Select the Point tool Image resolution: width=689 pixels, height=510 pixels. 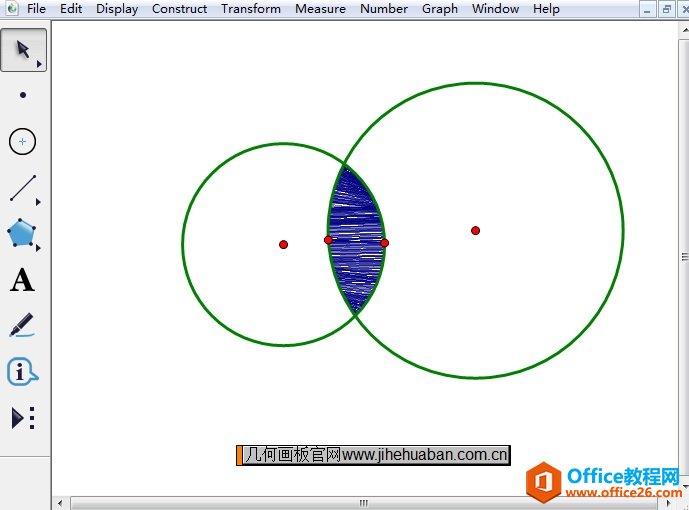pyautogui.click(x=23, y=96)
